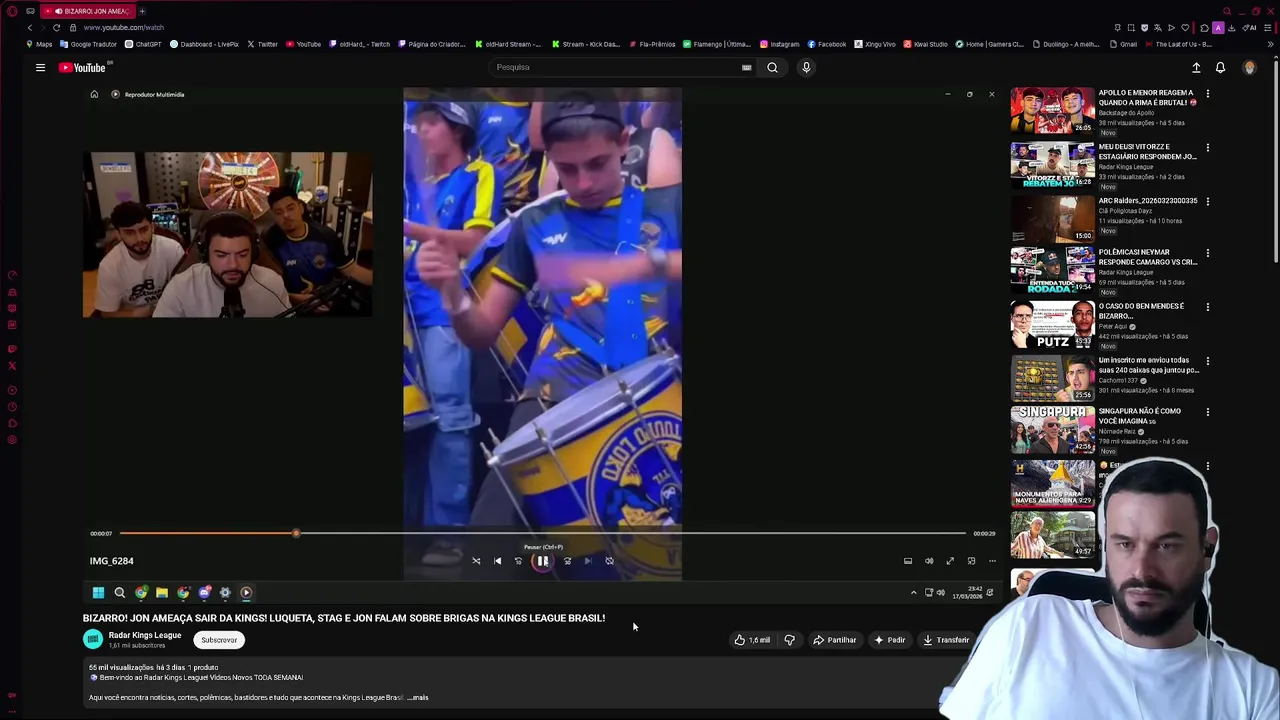Start voice search with the microphone
The height and width of the screenshot is (720, 1280).
coord(806,67)
